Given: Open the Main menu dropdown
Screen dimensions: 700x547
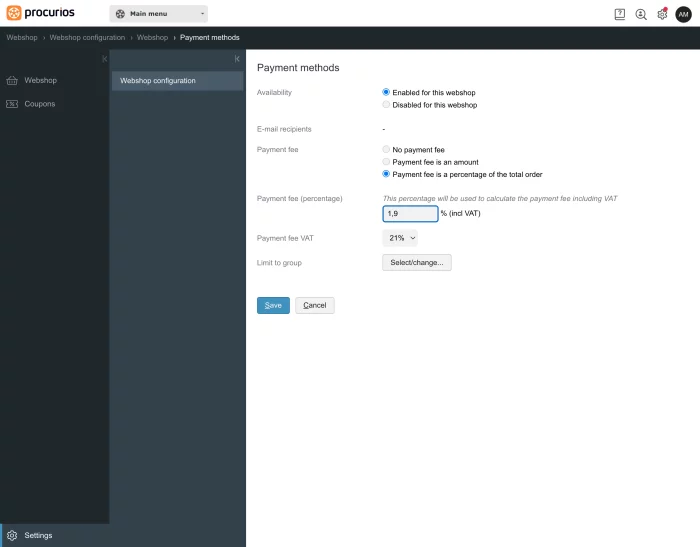Looking at the screenshot, I should click(158, 14).
